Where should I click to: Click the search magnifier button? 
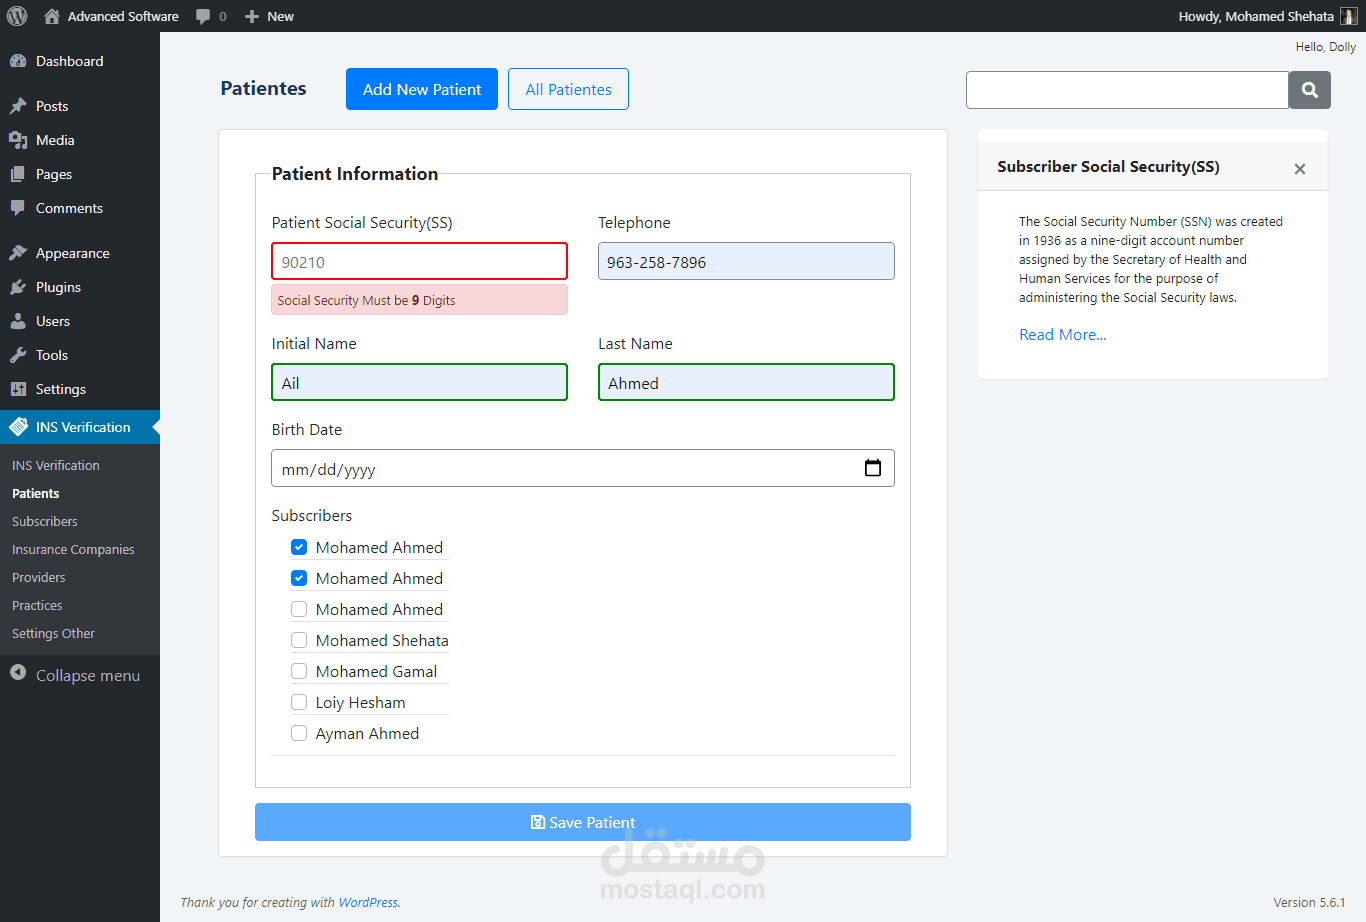point(1309,90)
